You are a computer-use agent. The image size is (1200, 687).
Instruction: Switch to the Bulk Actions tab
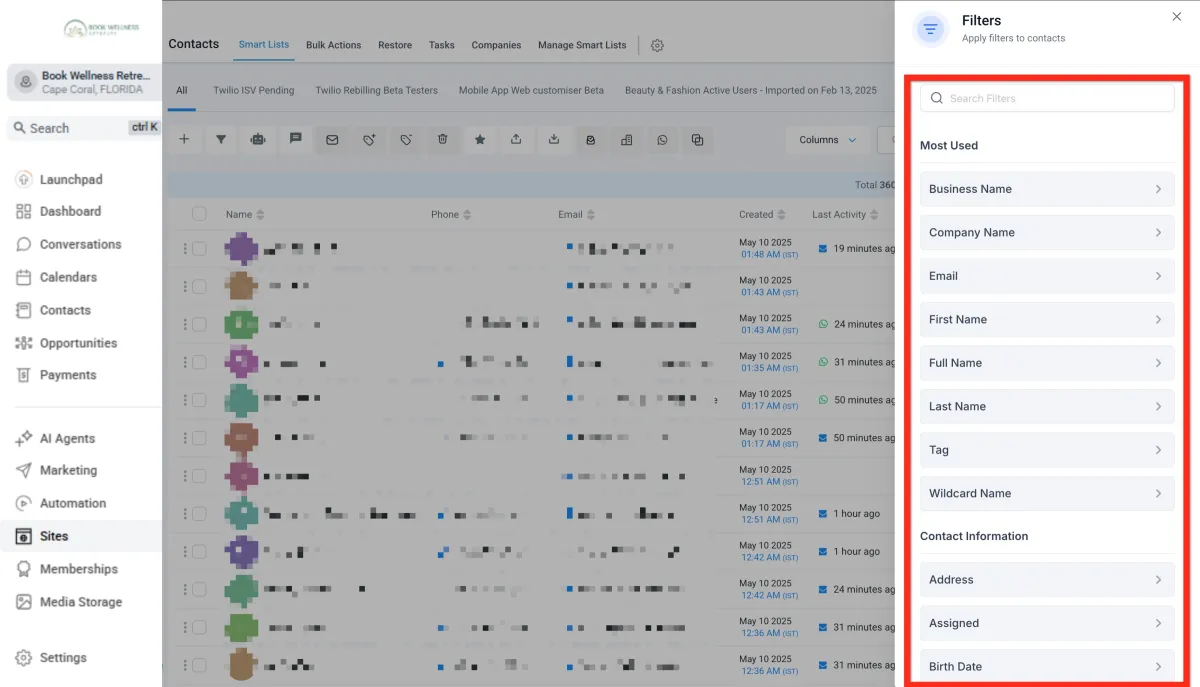[x=334, y=45]
